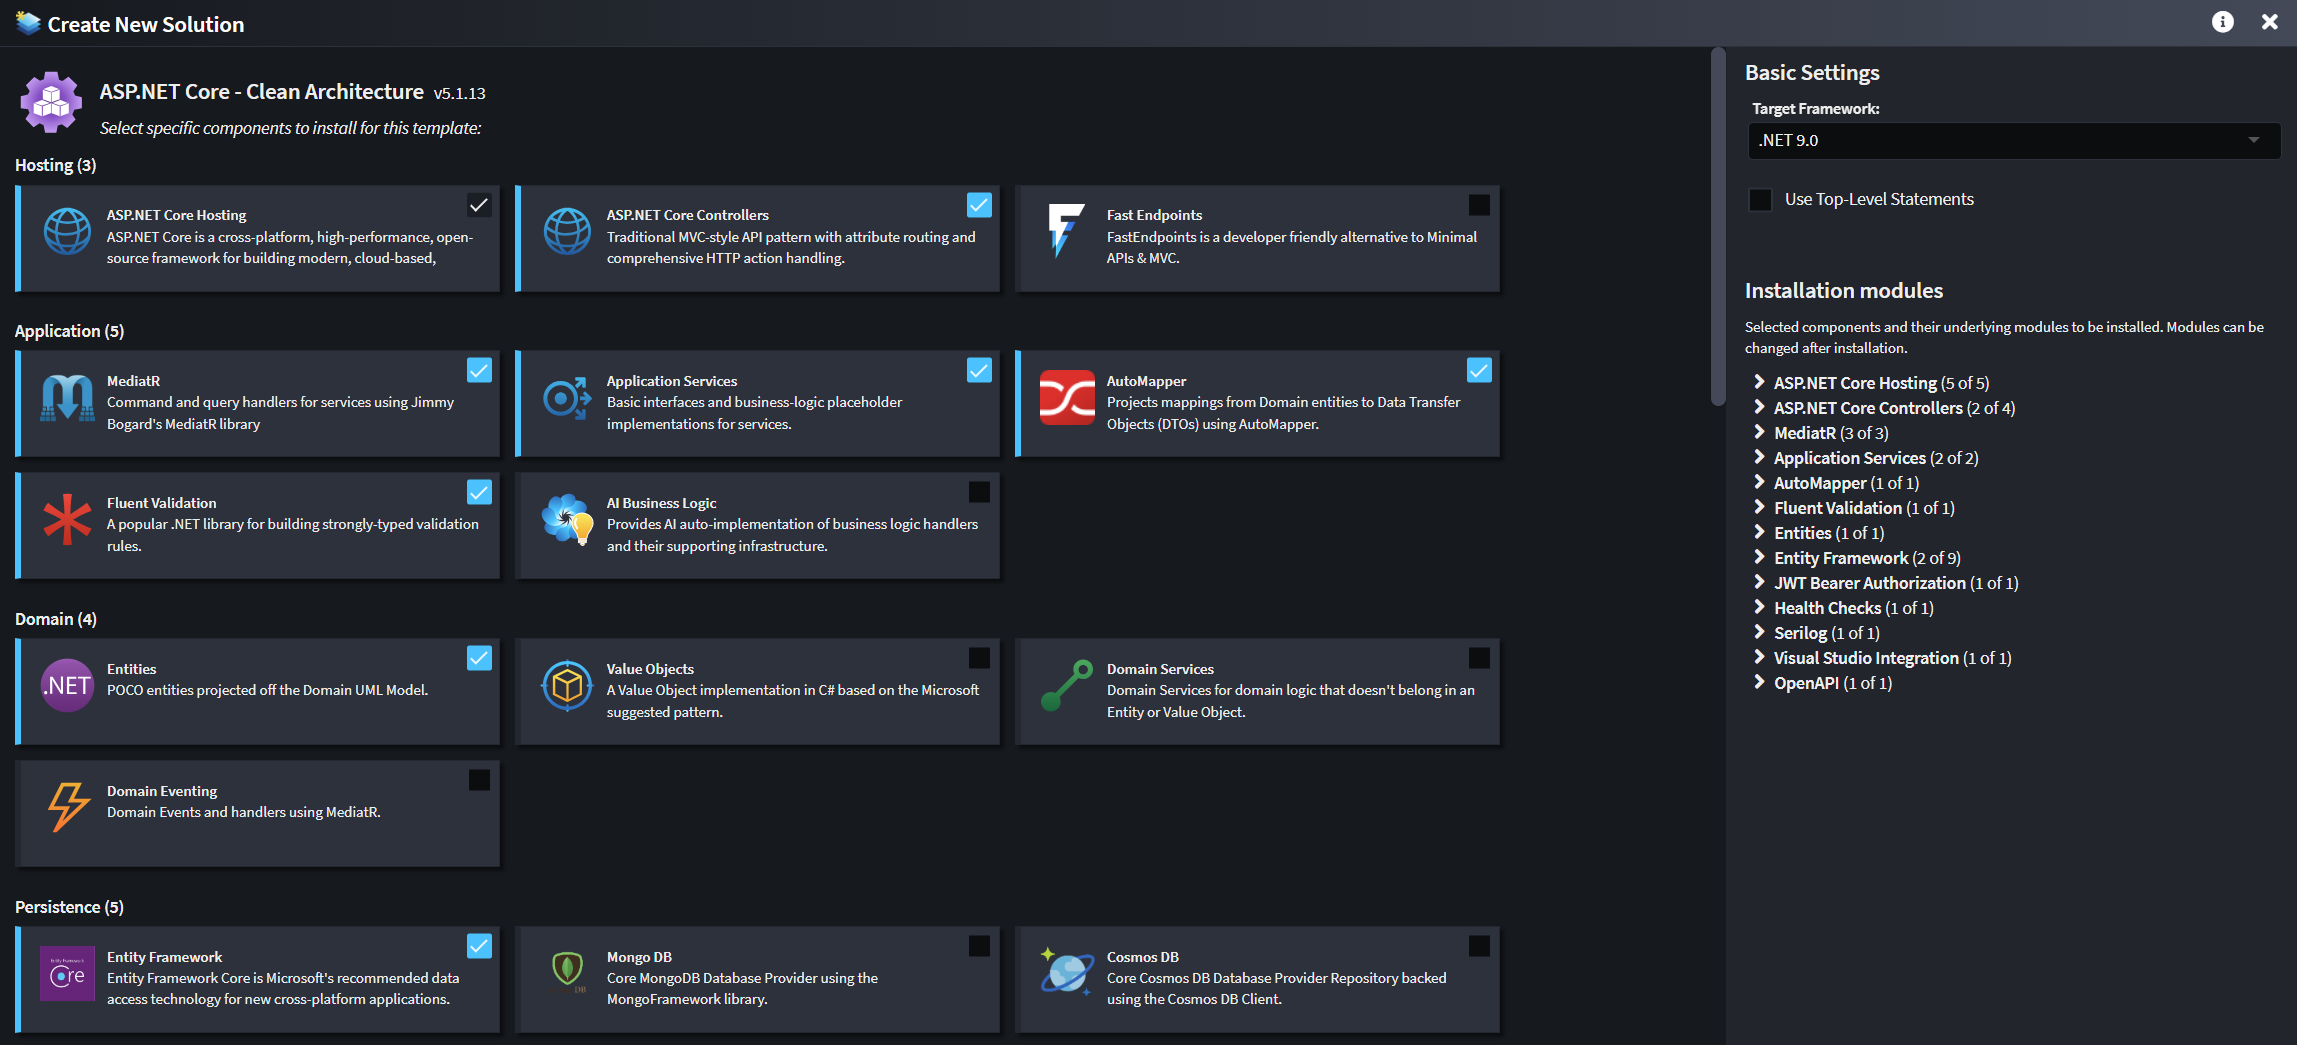Enable the Use Top-Level Statements checkbox
Image resolution: width=2297 pixels, height=1045 pixels.
coord(1760,200)
